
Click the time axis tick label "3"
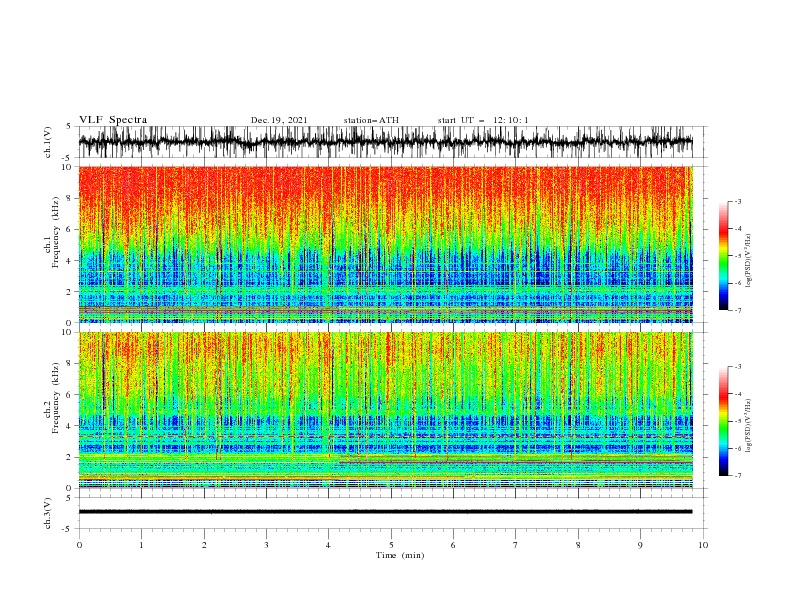pyautogui.click(x=266, y=545)
